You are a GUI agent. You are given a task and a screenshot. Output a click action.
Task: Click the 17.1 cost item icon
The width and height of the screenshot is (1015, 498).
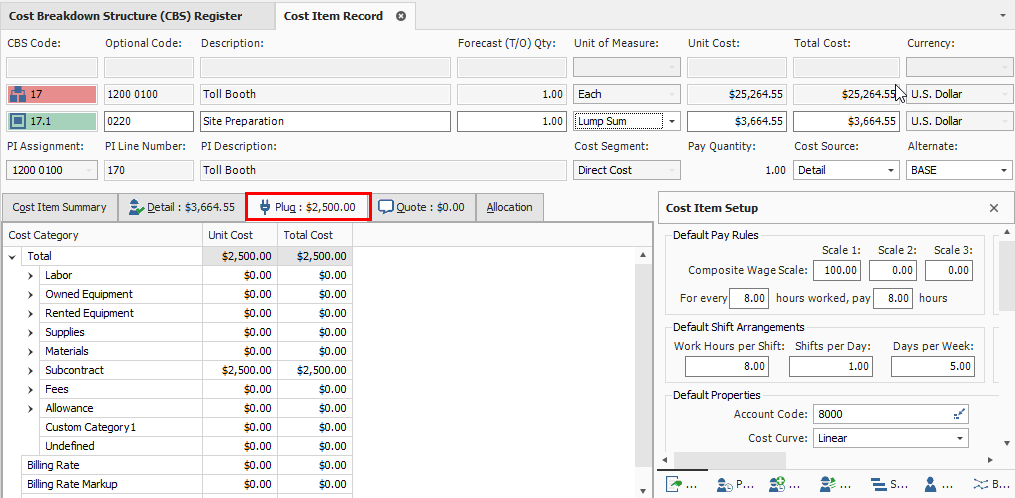click(x=17, y=122)
